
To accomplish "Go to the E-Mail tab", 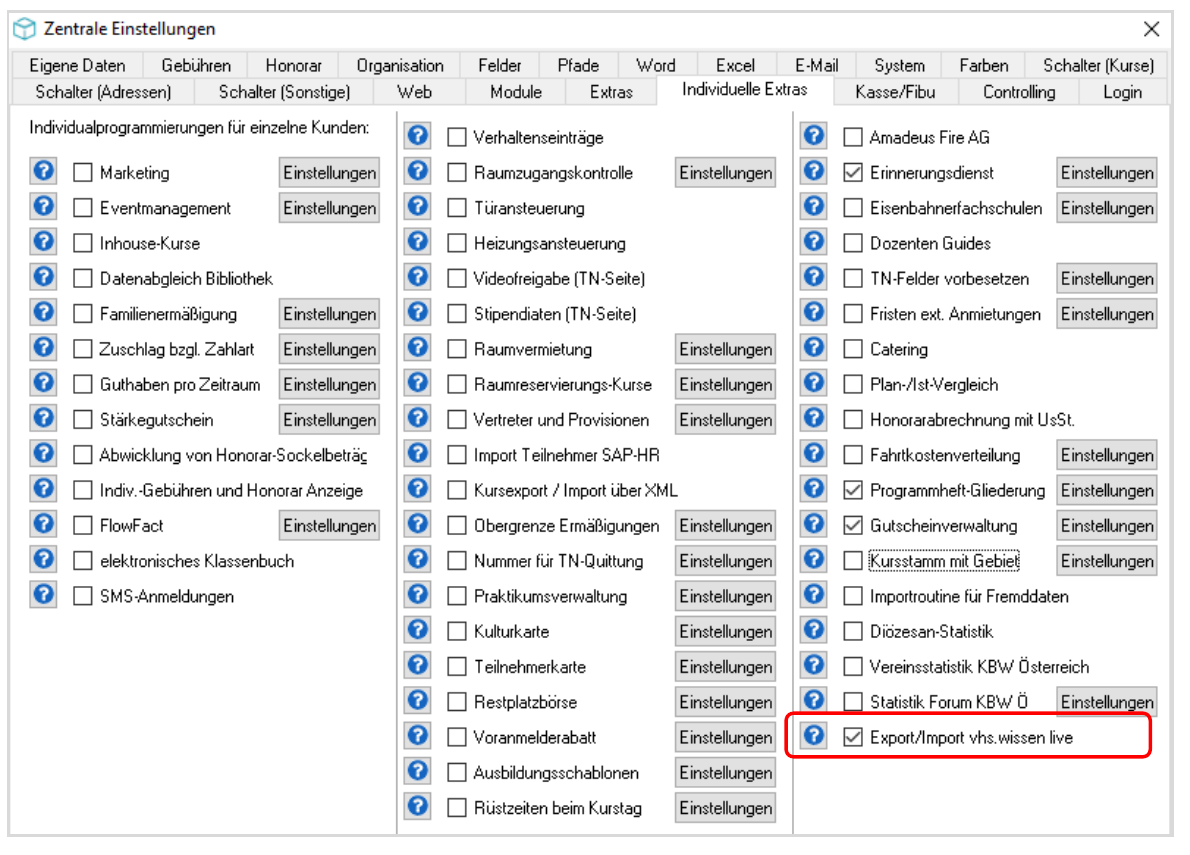I will tap(817, 65).
